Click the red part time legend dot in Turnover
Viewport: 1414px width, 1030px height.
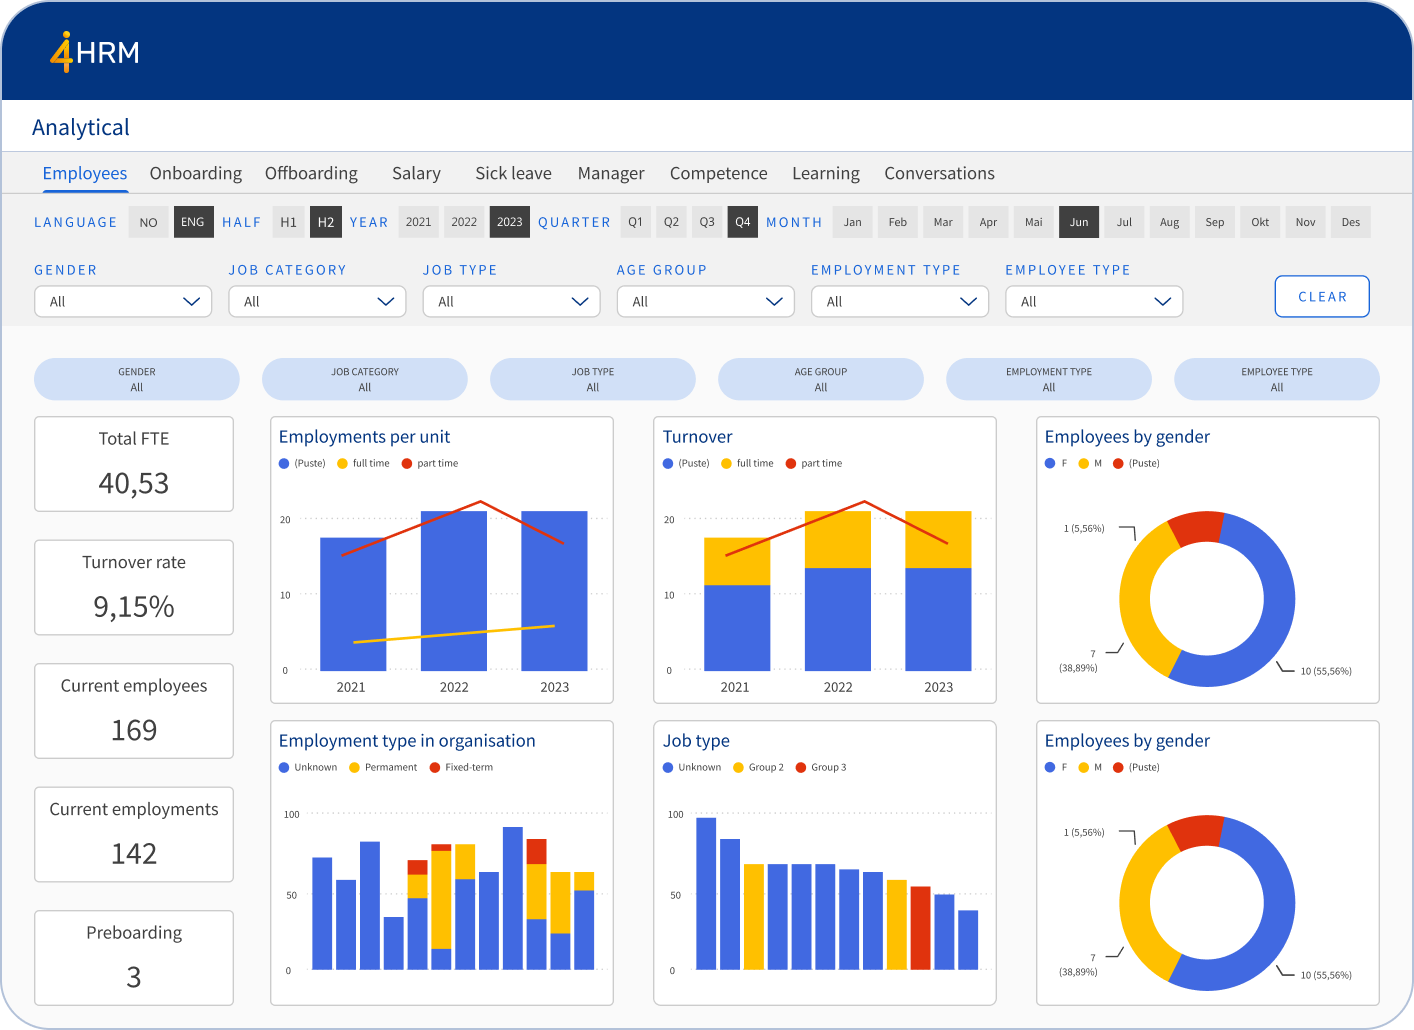coord(791,464)
